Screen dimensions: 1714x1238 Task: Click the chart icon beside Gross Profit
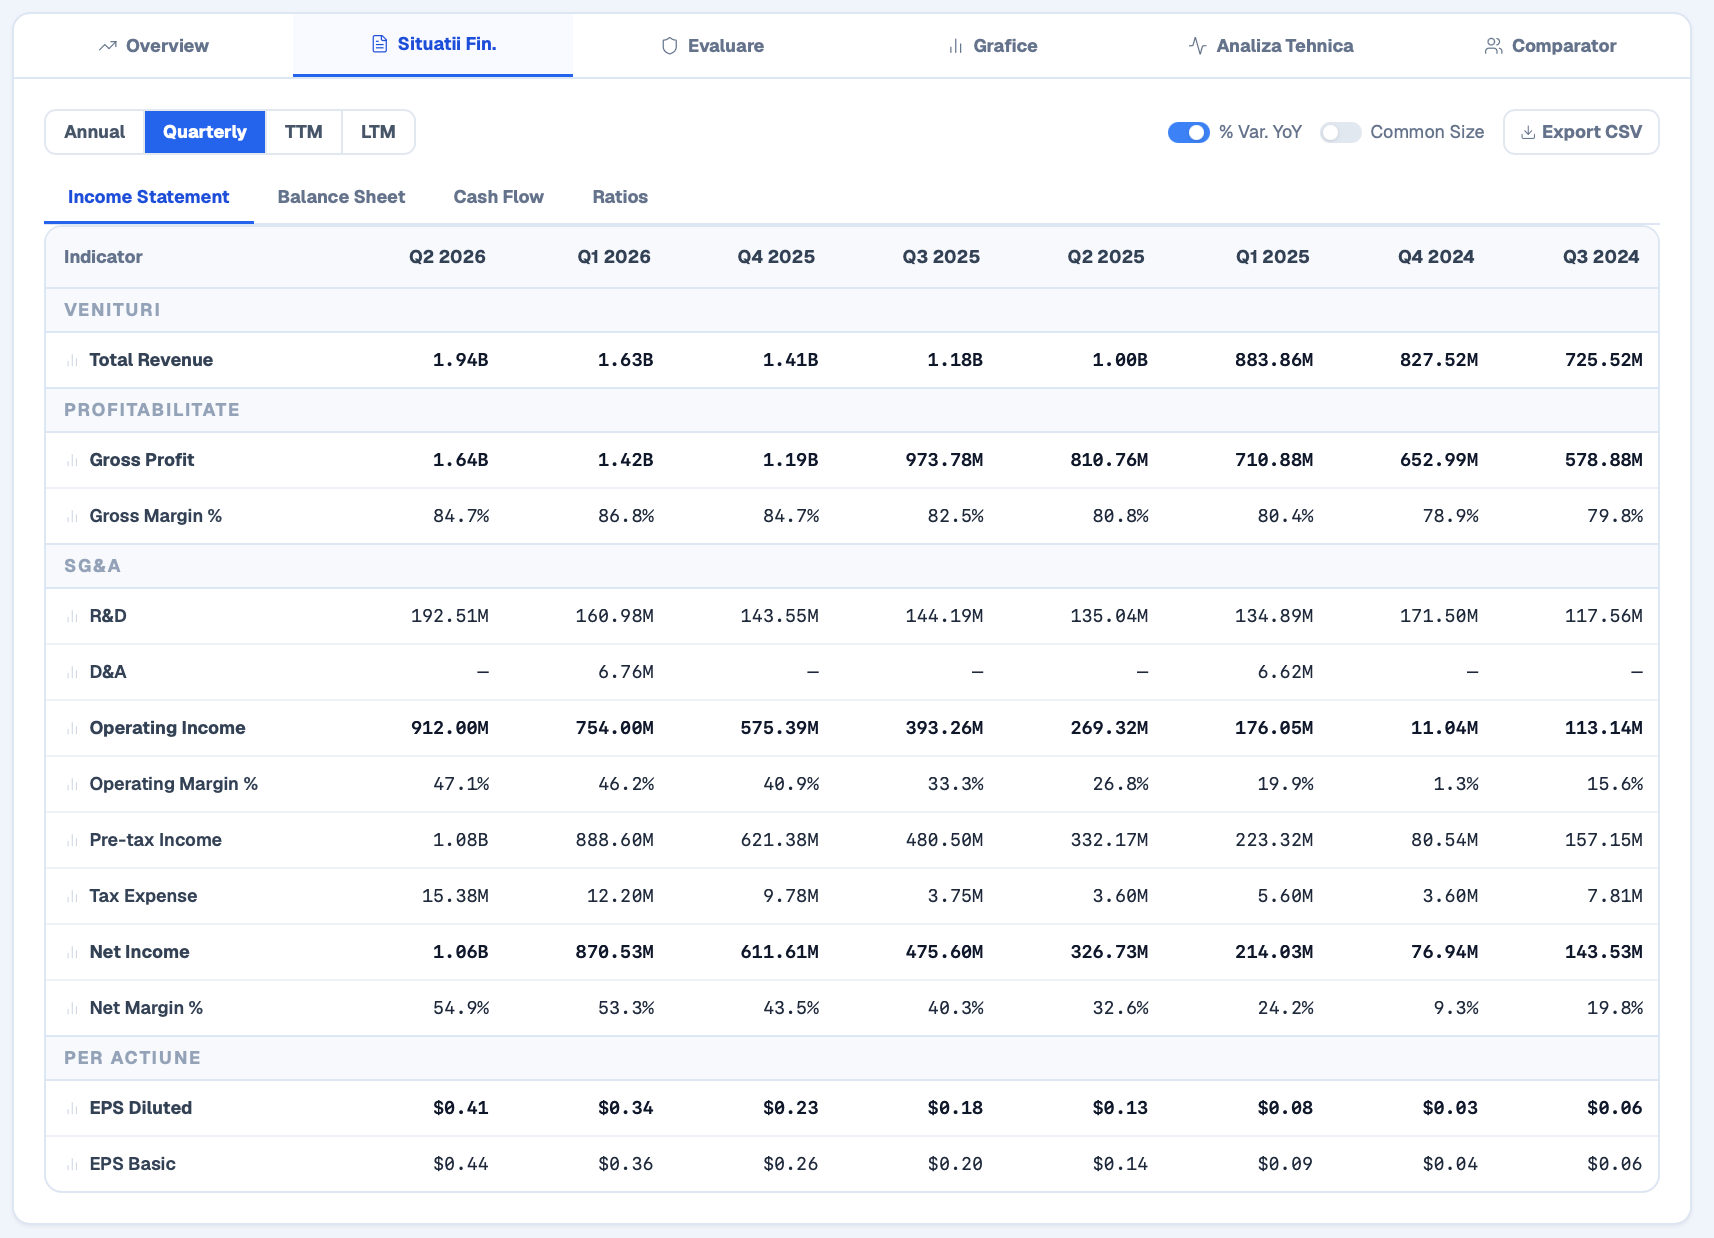coord(72,461)
